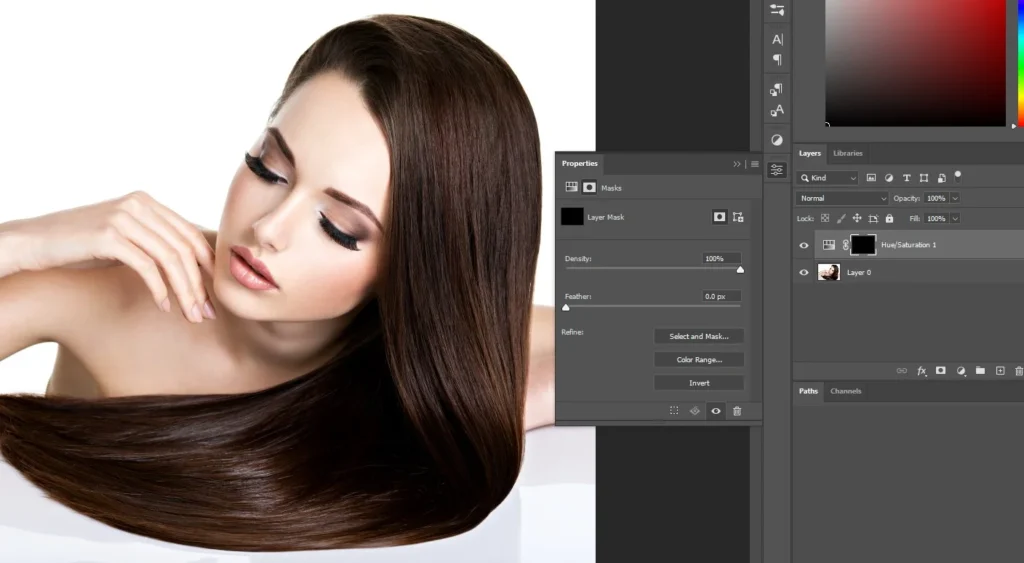Select the Masks icon in Properties
The height and width of the screenshot is (563, 1024).
coord(589,187)
